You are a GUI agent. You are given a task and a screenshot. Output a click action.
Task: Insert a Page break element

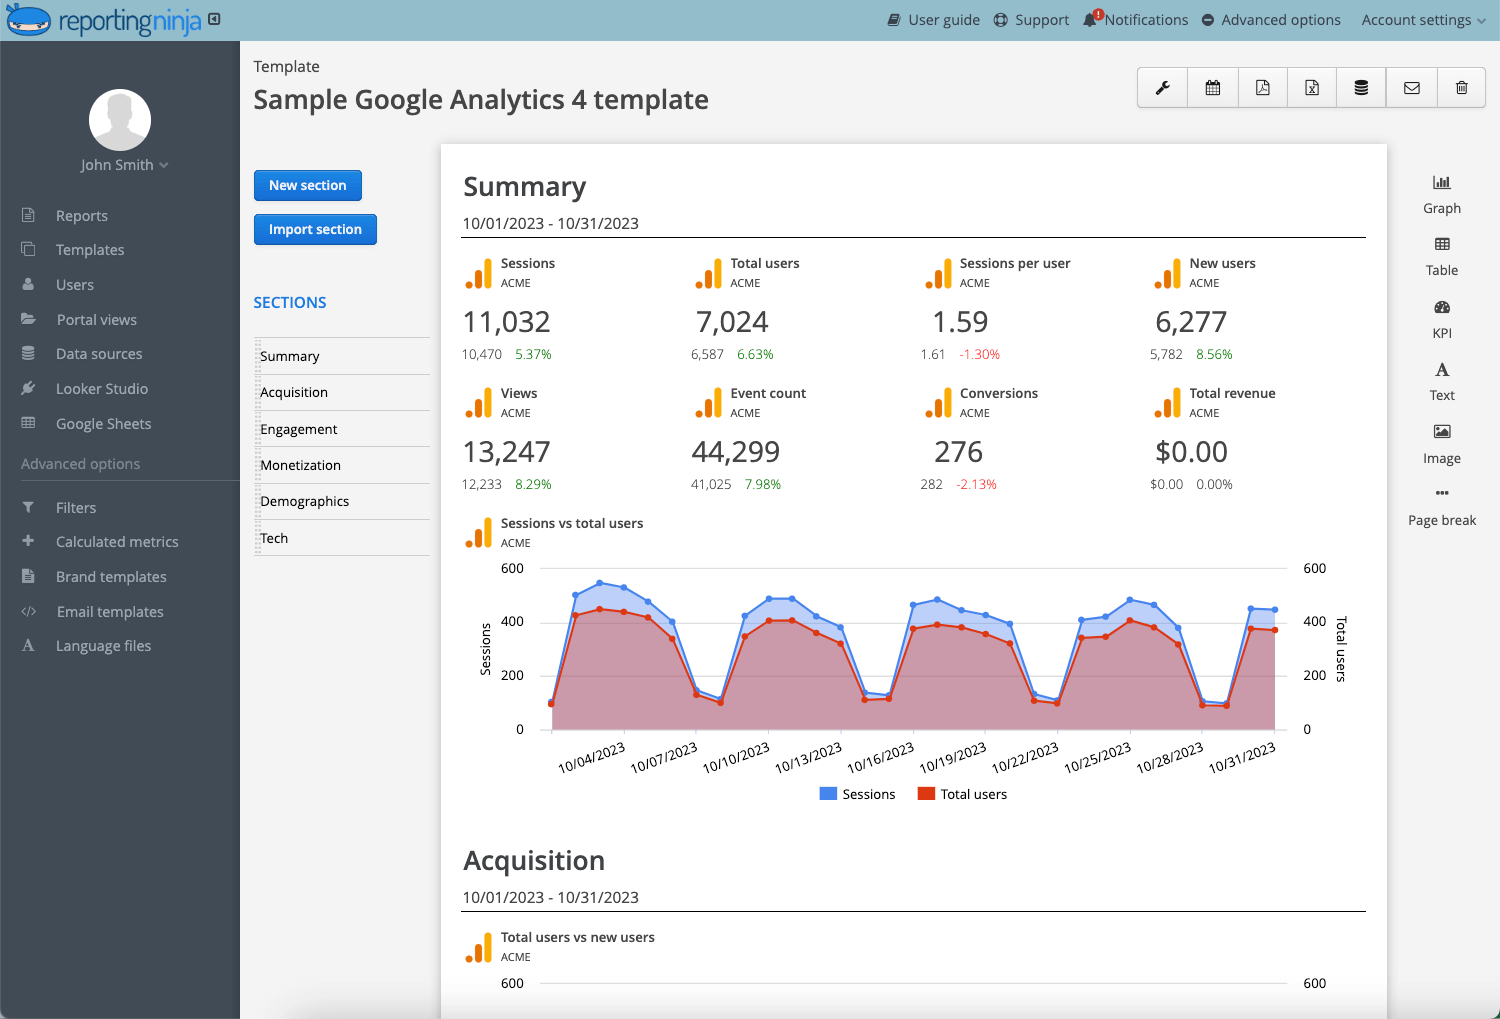pos(1441,505)
